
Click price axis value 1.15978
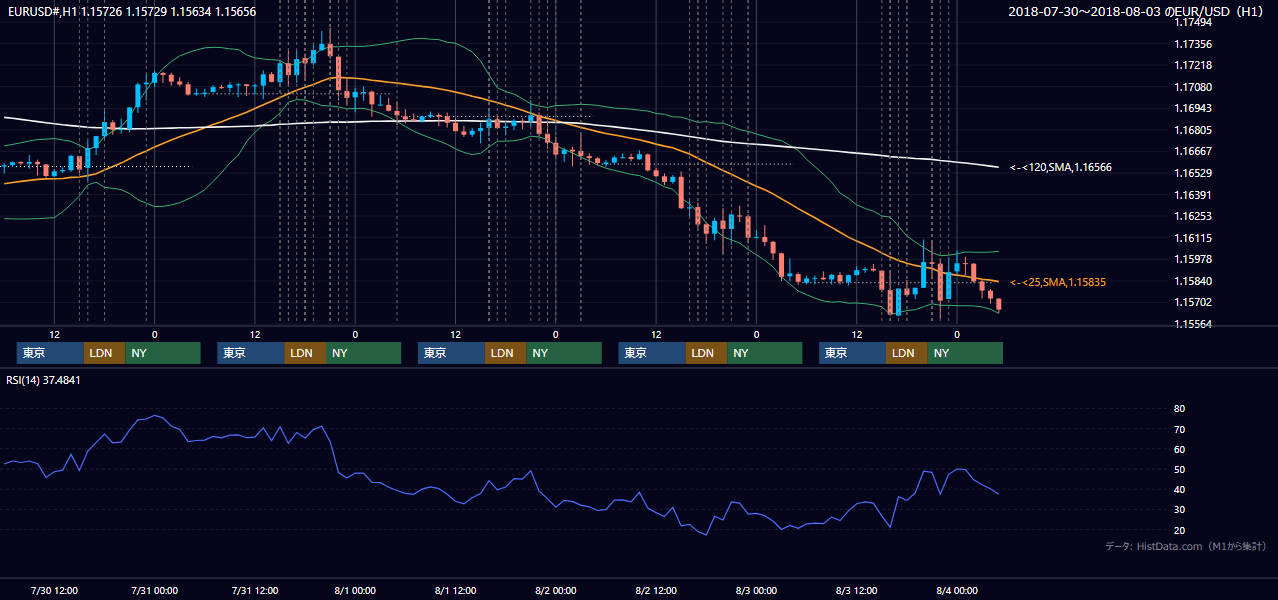click(1193, 260)
